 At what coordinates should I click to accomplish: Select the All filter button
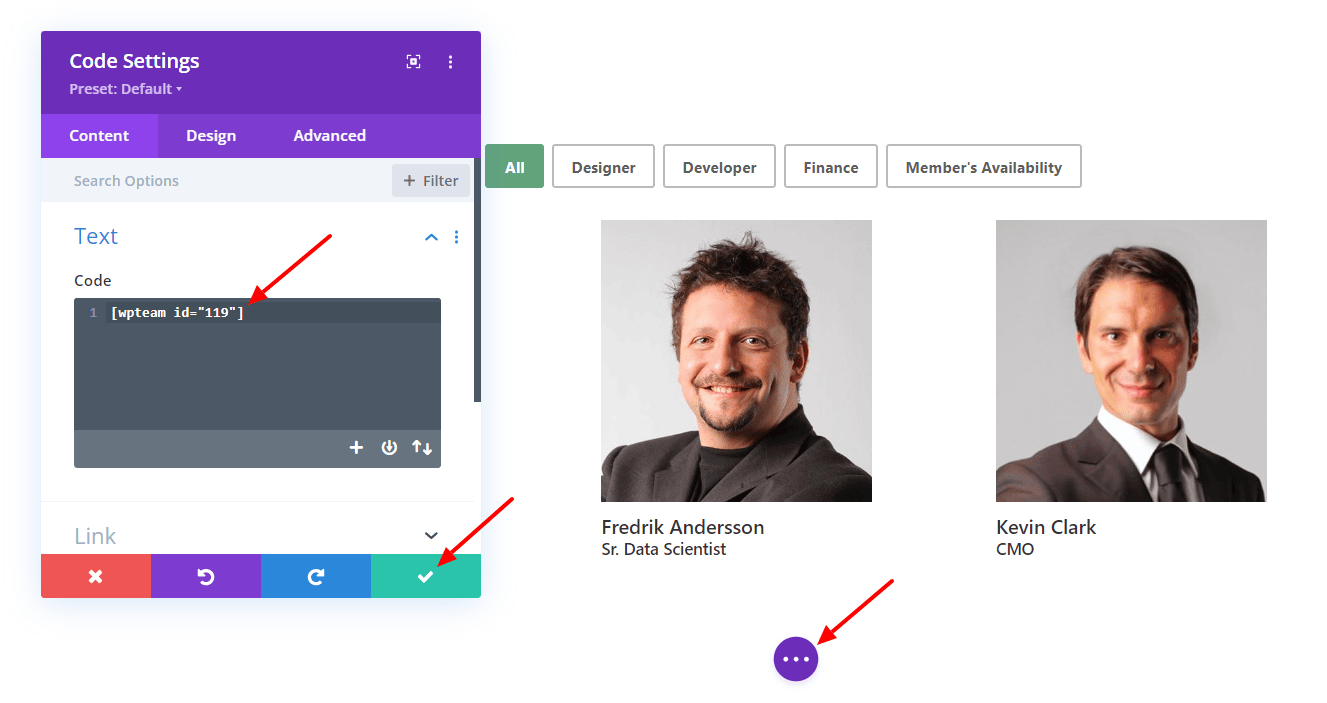[x=515, y=166]
